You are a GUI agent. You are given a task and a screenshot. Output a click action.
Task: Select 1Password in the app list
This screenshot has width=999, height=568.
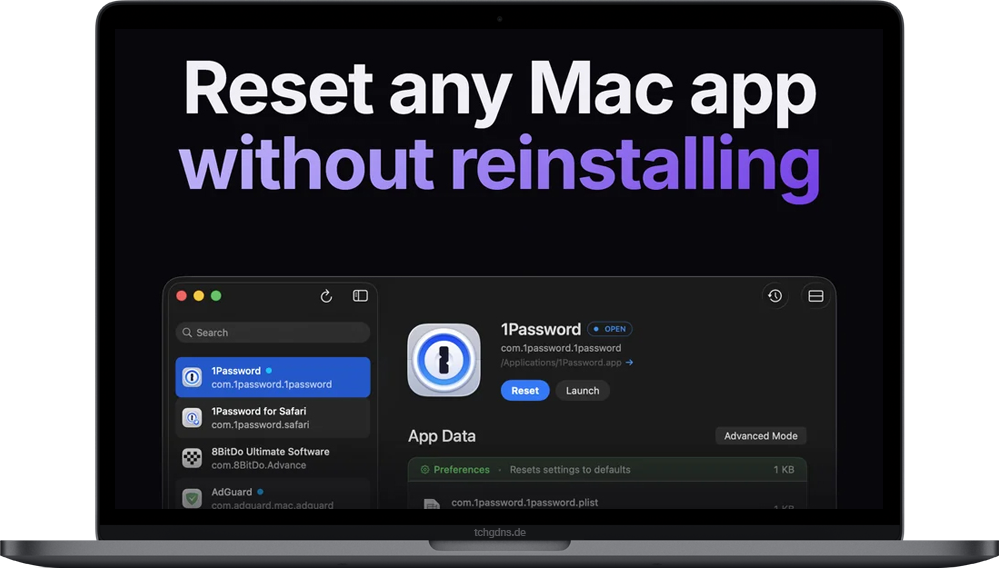click(x=273, y=377)
